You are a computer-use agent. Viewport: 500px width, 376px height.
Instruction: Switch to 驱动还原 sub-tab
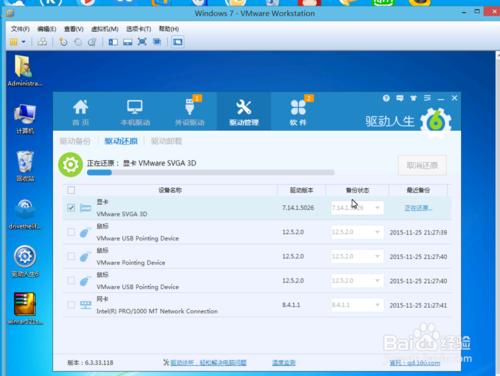(121, 141)
